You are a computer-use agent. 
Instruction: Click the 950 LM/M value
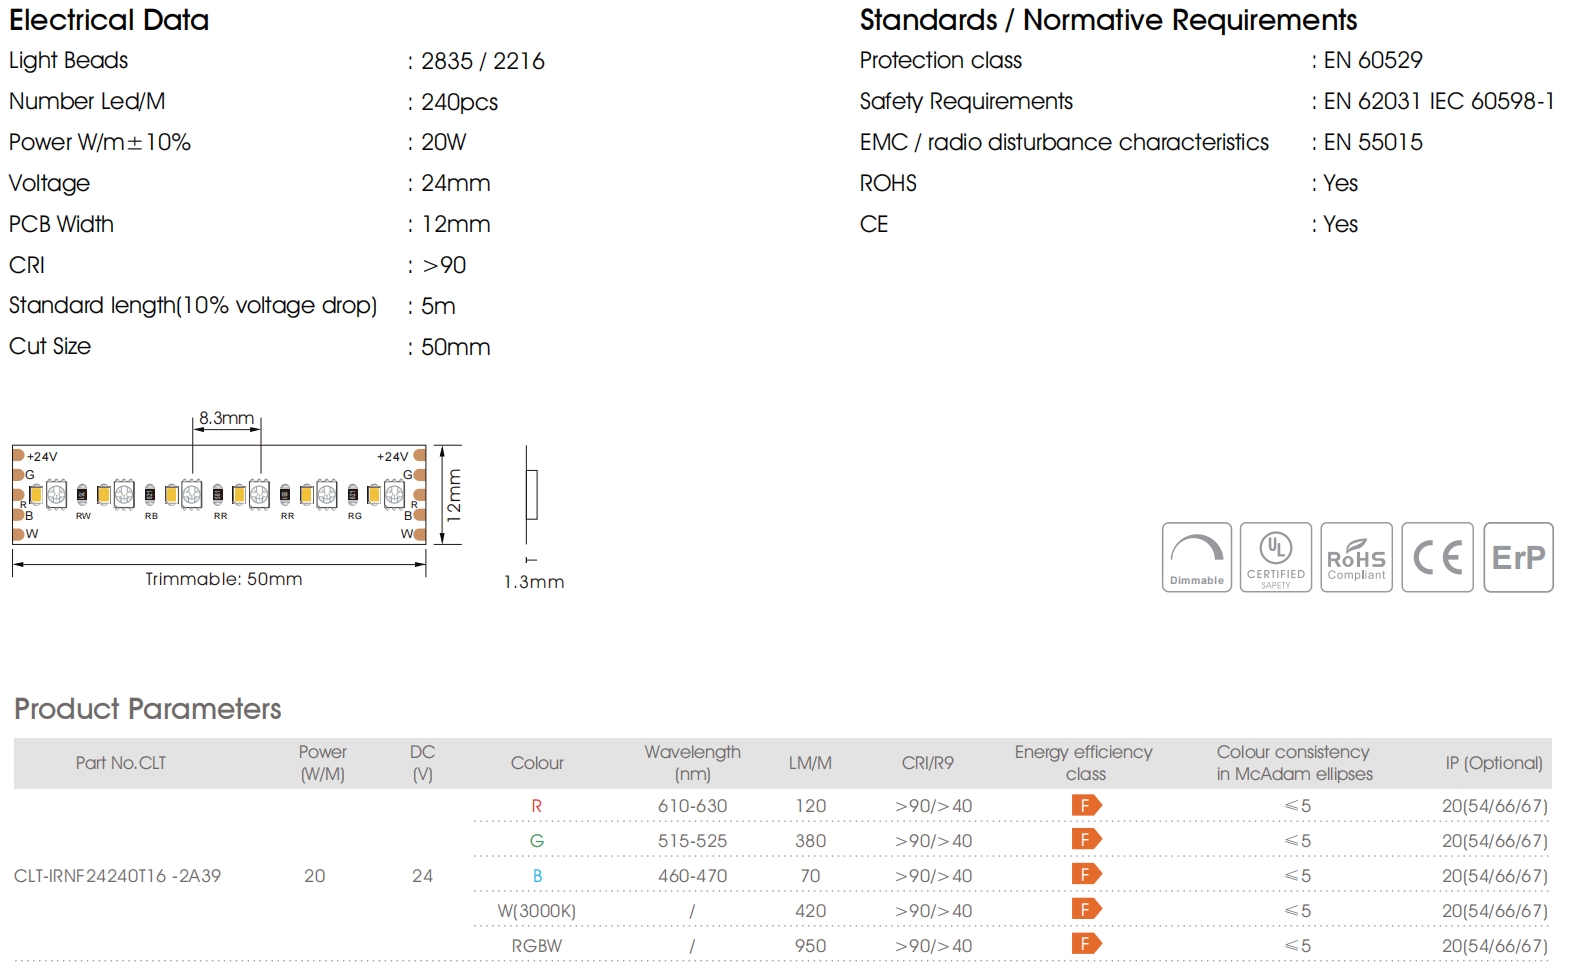click(x=810, y=946)
